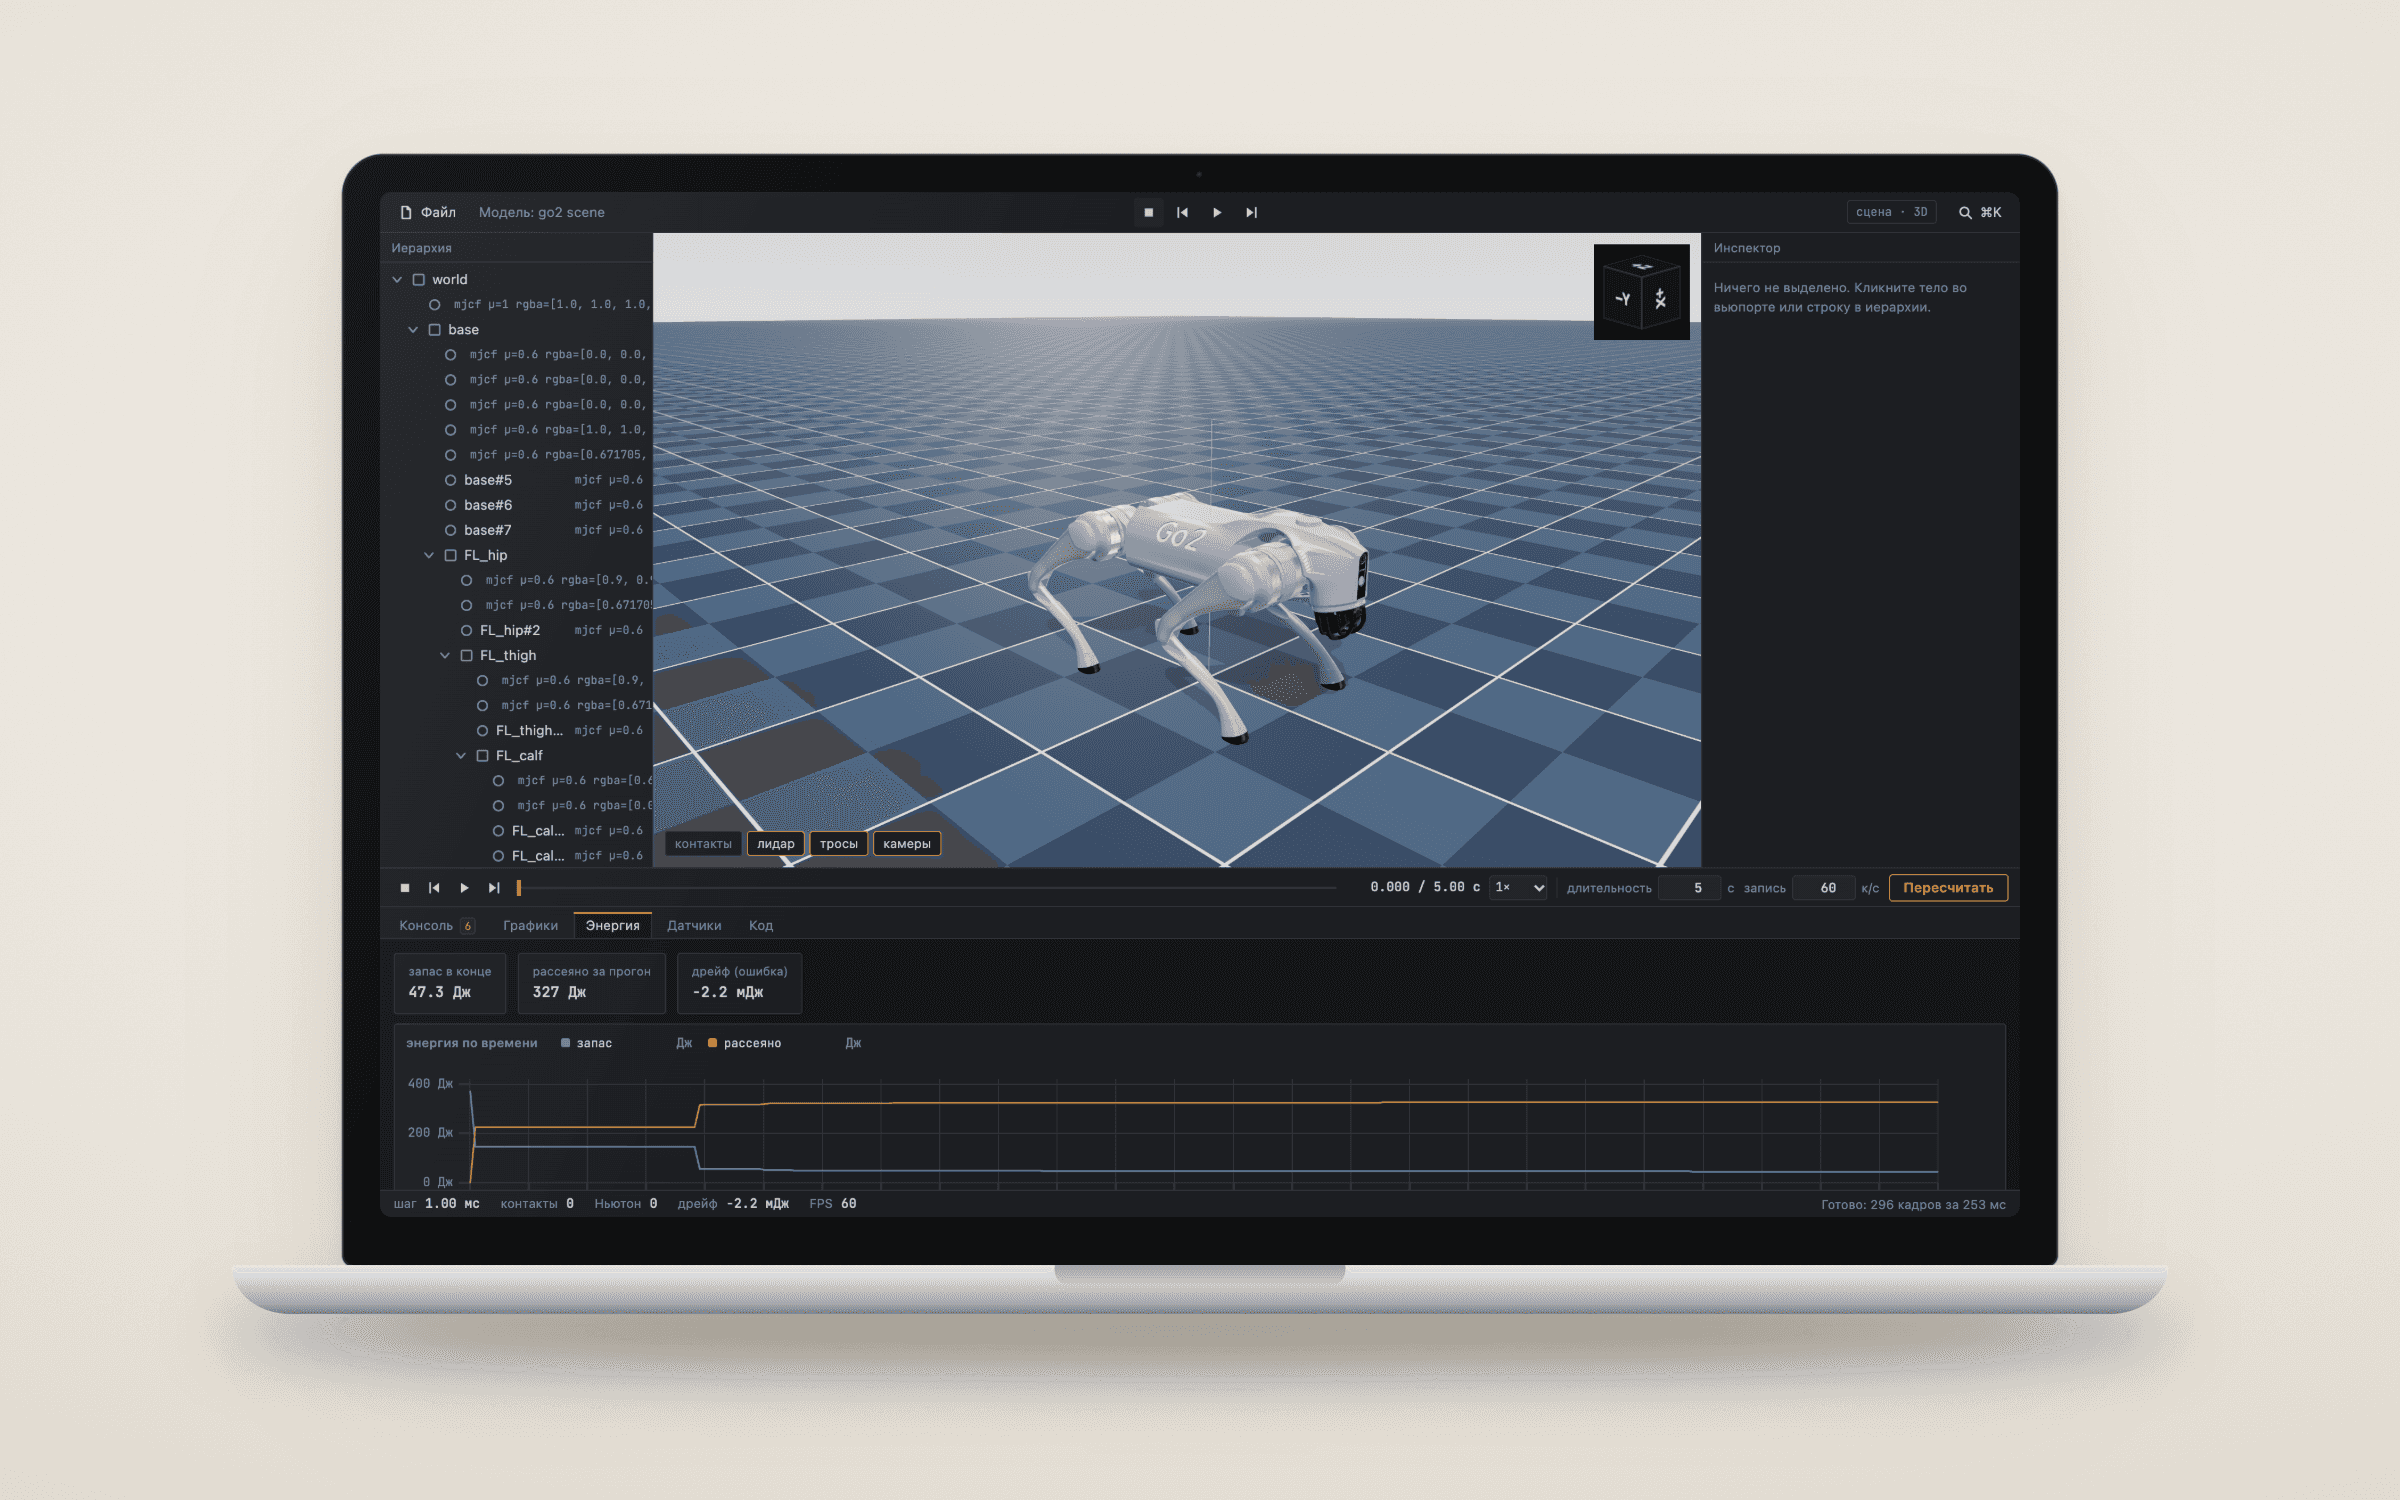Click the stop icon on timeline bar
The height and width of the screenshot is (1500, 2400).
coord(405,888)
